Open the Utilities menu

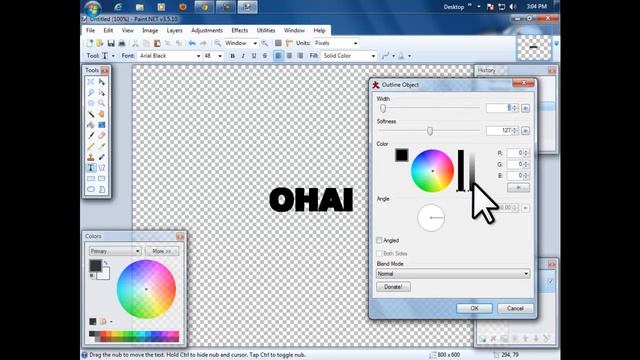tap(266, 31)
